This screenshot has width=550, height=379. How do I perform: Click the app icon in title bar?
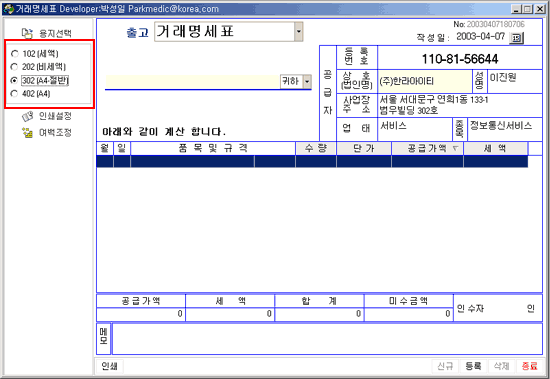[x=8, y=9]
